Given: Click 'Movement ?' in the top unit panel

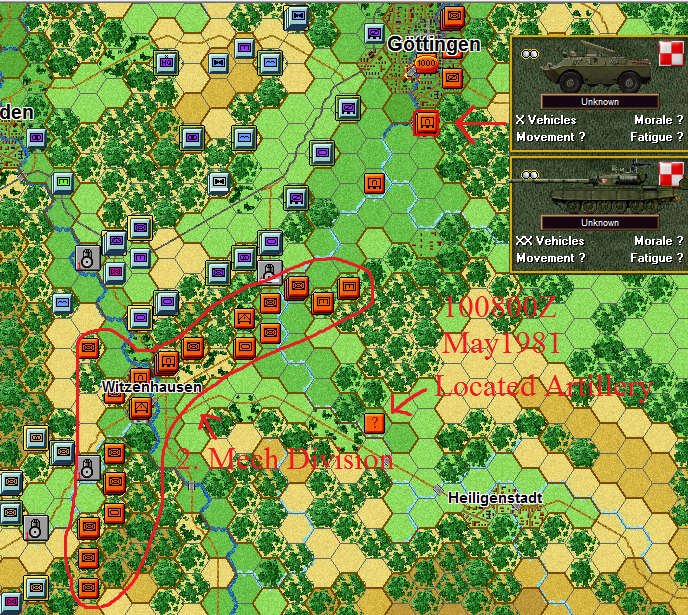Looking at the screenshot, I should pos(551,137).
